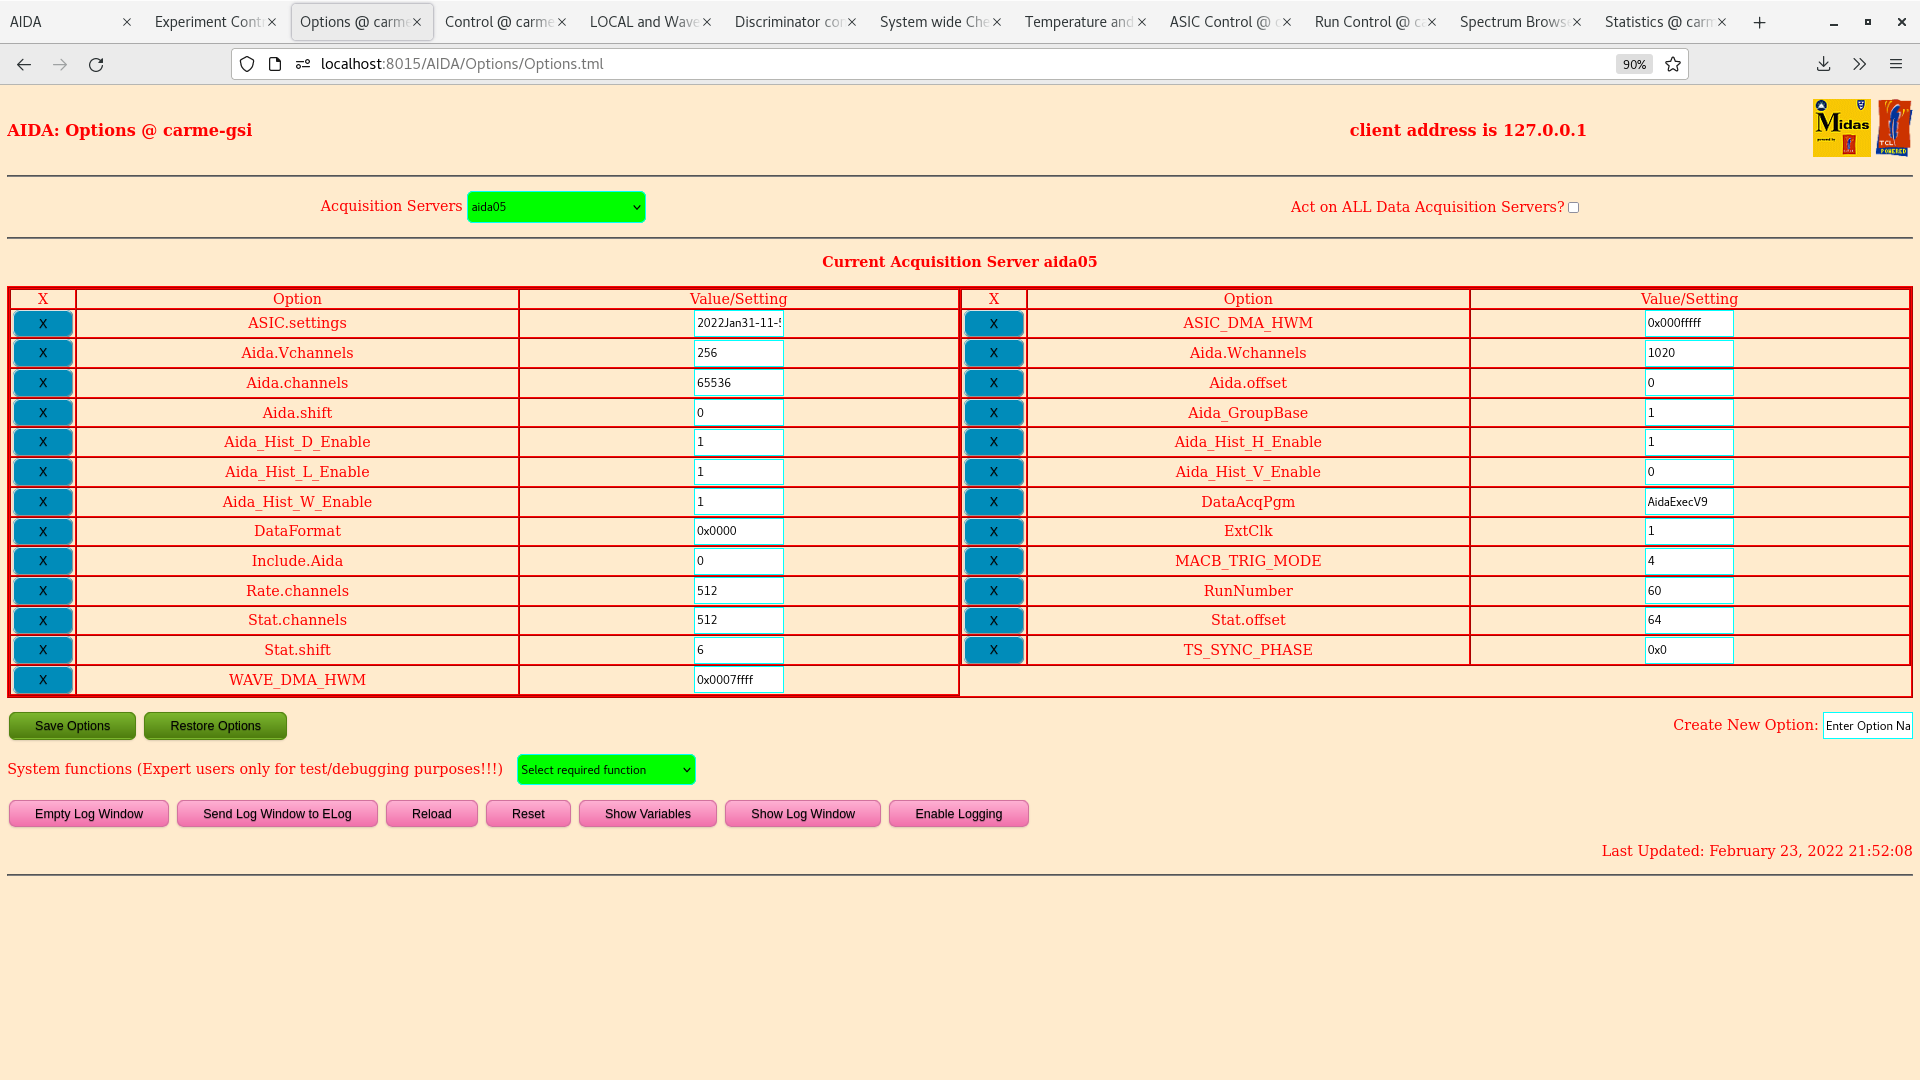Viewport: 1920px width, 1080px height.
Task: Click the 90% zoom level indicator
Action: click(x=1634, y=64)
